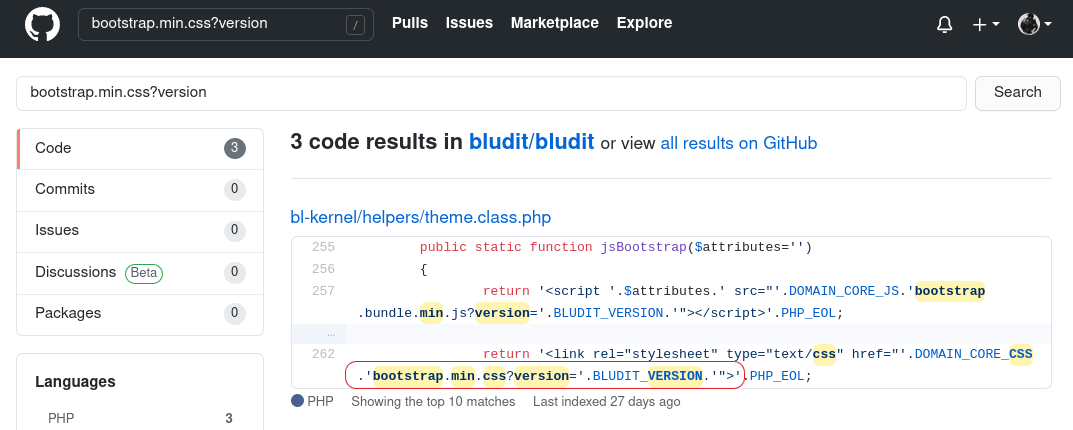The width and height of the screenshot is (1073, 430).
Task: Click the slash shortcut key icon
Action: point(355,25)
